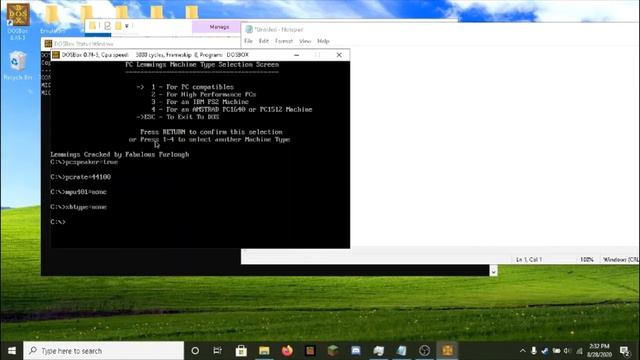Open the clock showing 2:32 PM
Viewport: 640px width, 360px height.
click(600, 351)
